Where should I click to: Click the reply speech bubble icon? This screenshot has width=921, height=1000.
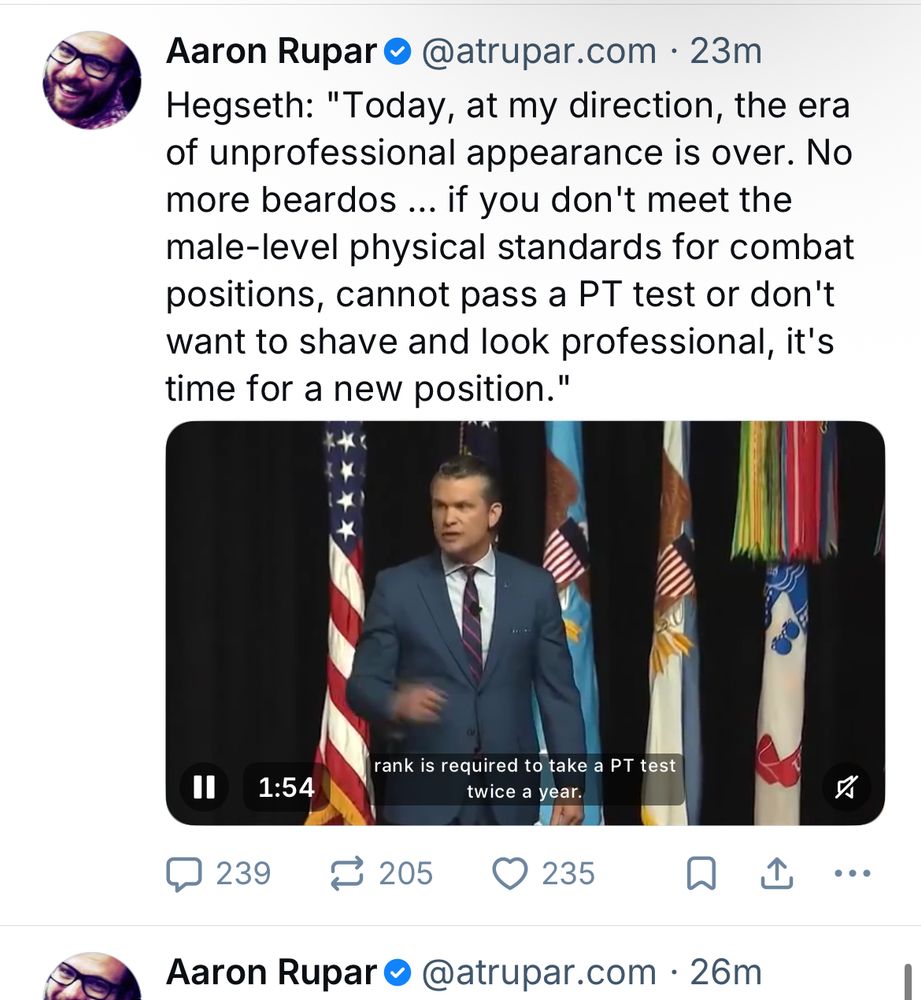tap(183, 874)
